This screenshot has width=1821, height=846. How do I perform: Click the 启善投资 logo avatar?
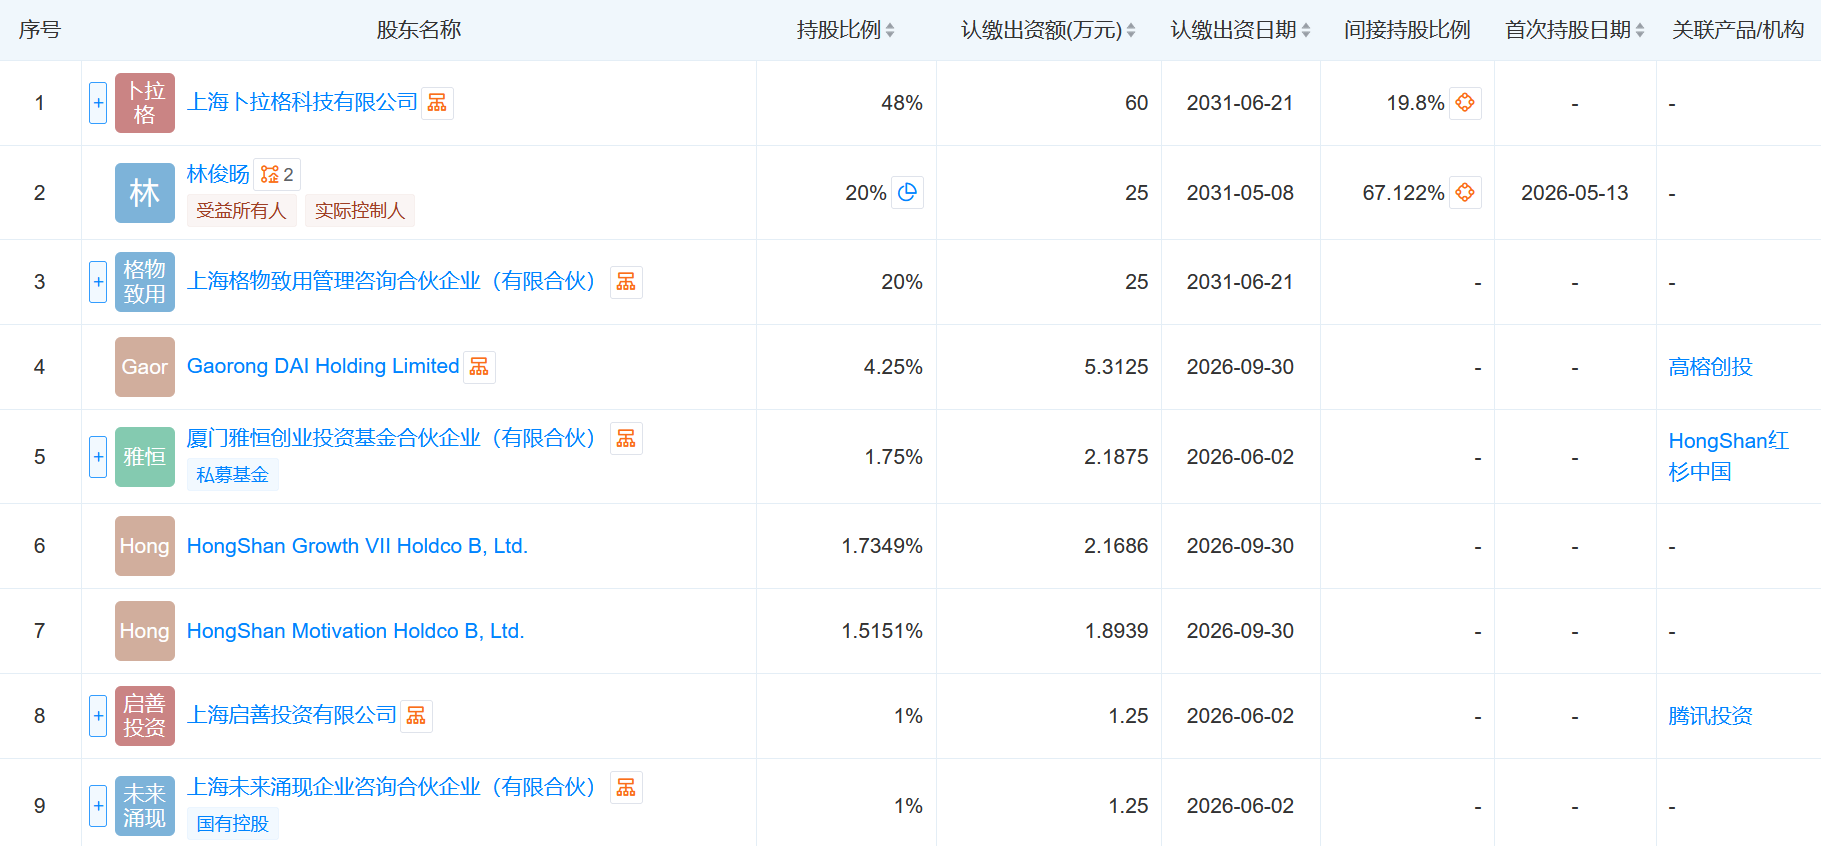click(145, 716)
